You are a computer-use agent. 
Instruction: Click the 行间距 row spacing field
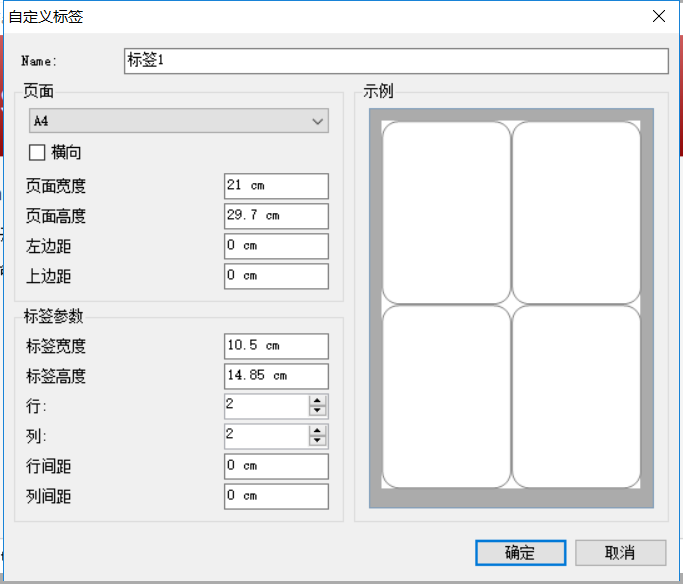276,466
